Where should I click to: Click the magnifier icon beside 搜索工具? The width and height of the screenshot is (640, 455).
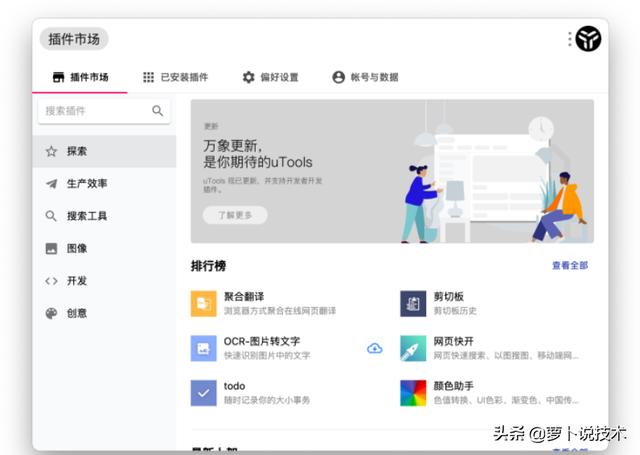(51, 216)
